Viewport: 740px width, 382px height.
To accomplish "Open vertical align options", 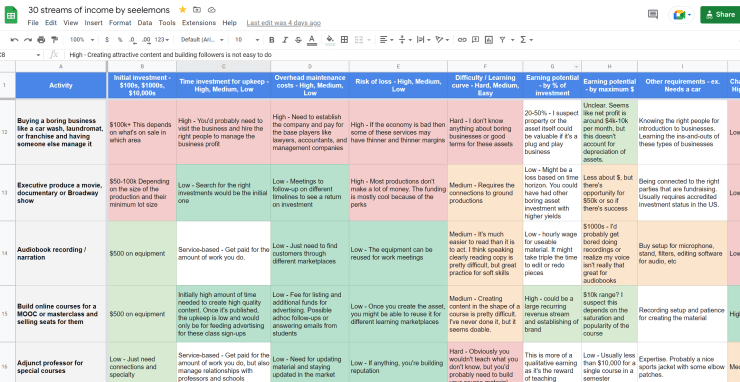I will click(405, 40).
